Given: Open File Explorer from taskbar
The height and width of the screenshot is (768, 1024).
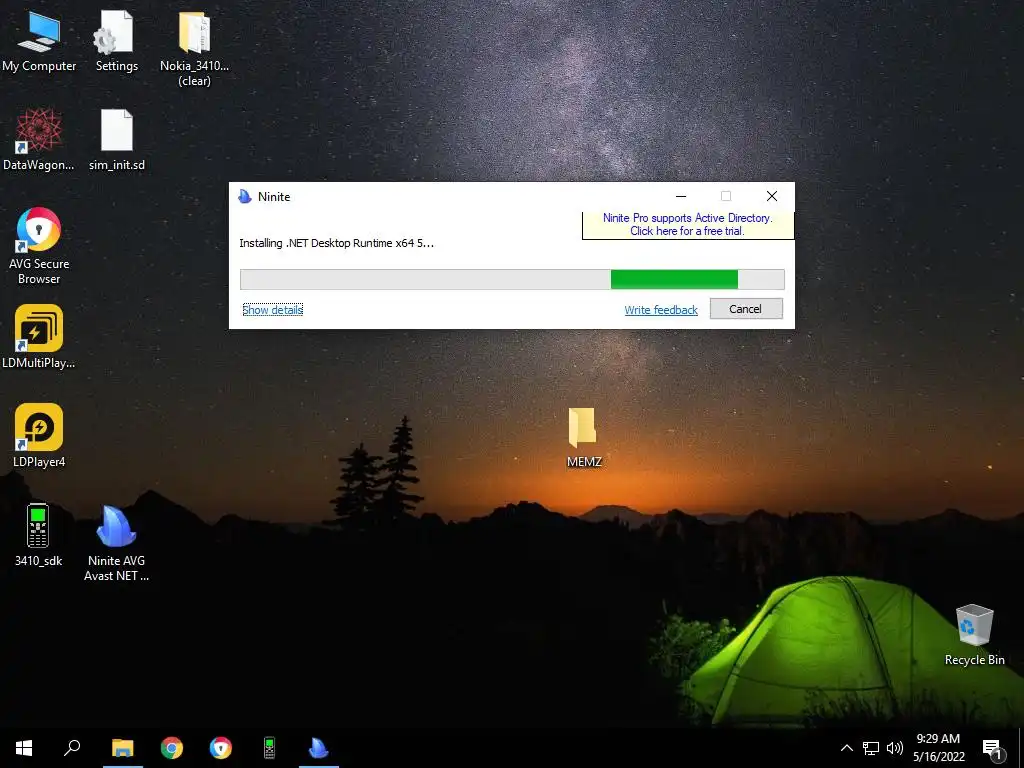Looking at the screenshot, I should click(122, 748).
